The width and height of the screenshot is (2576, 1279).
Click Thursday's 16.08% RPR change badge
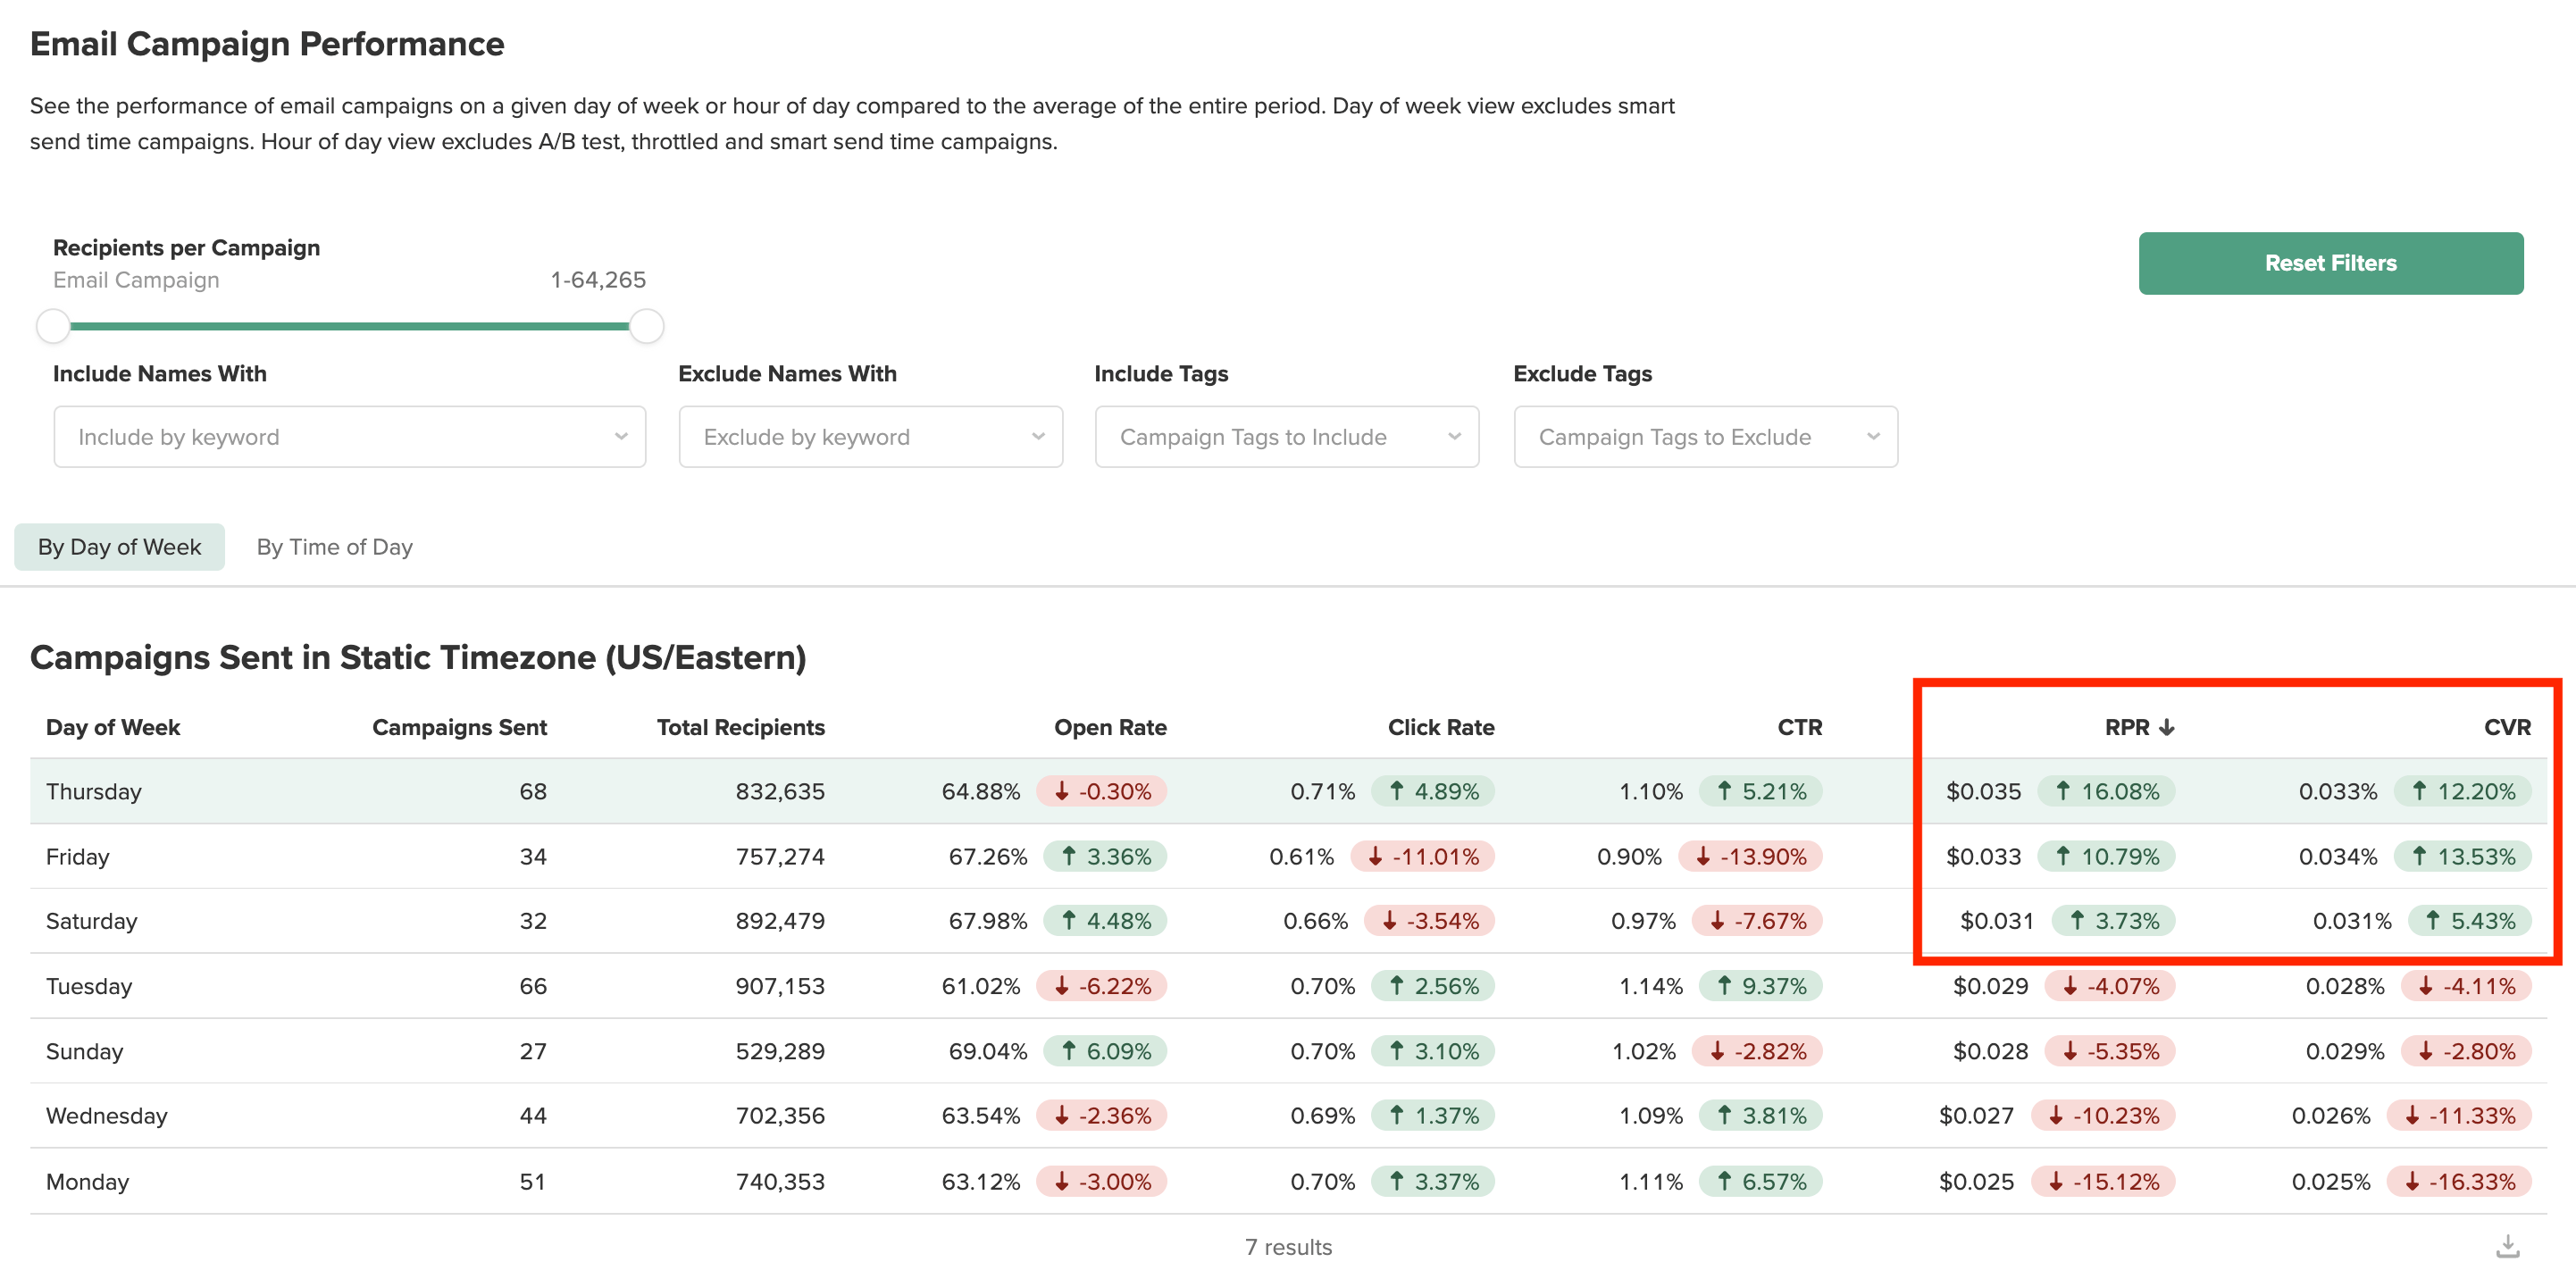[2106, 791]
